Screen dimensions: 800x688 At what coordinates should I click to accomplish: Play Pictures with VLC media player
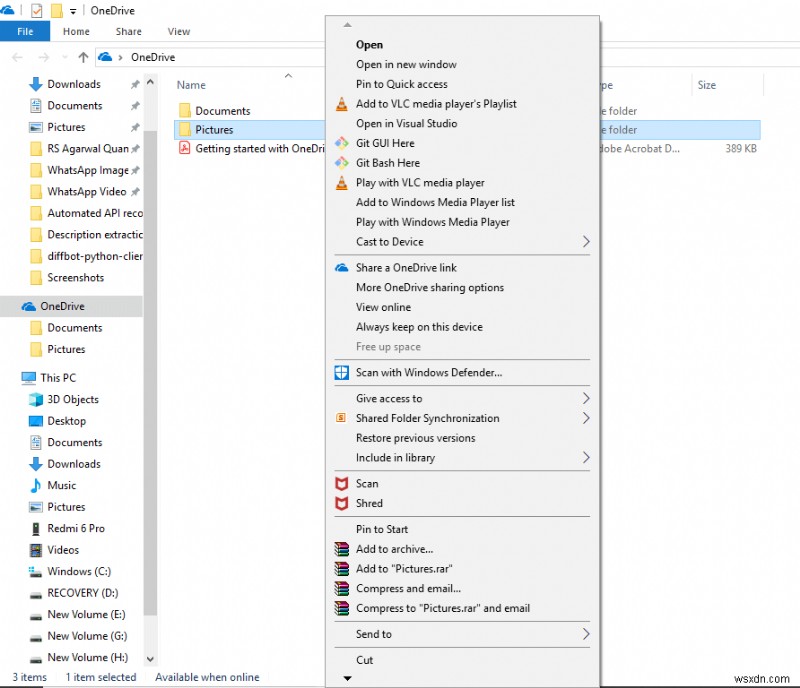pos(417,183)
